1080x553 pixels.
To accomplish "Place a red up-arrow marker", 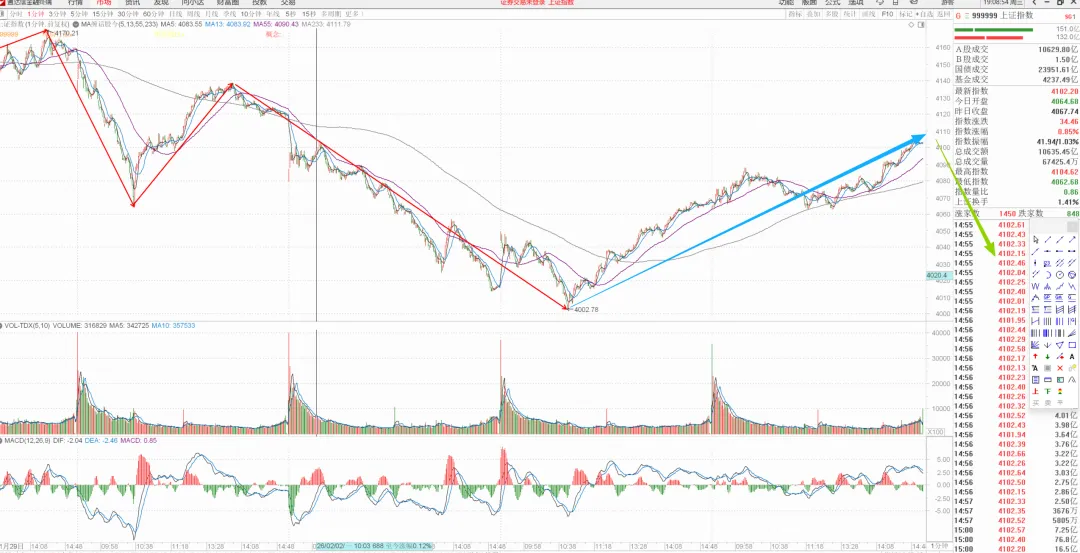I will pyautogui.click(x=1035, y=356).
